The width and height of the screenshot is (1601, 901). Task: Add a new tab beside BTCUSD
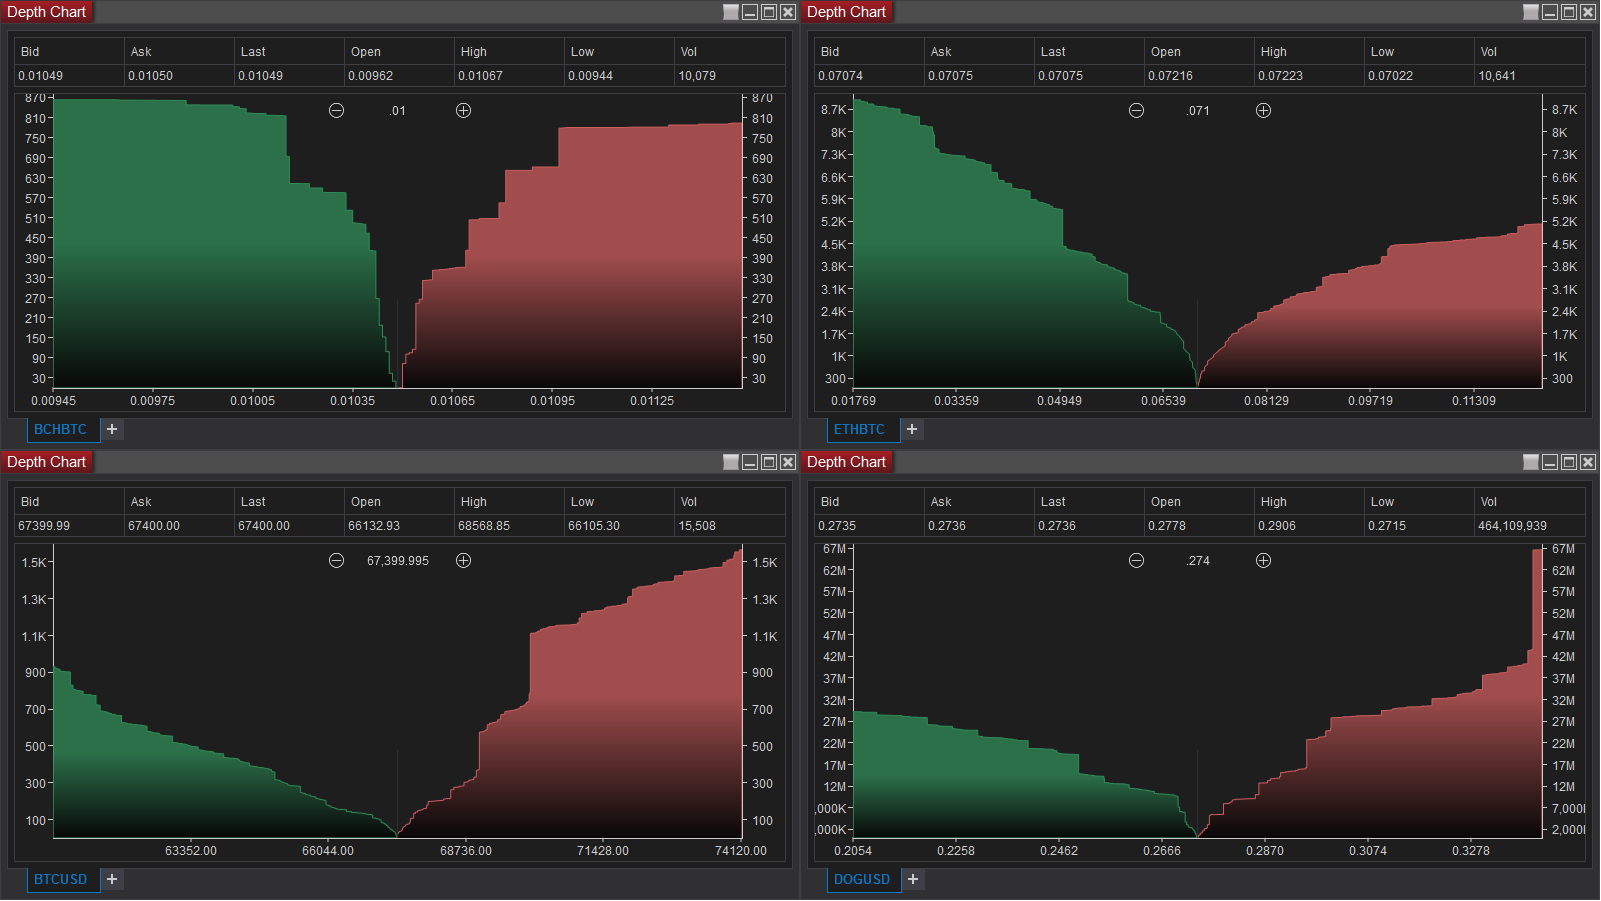point(112,879)
